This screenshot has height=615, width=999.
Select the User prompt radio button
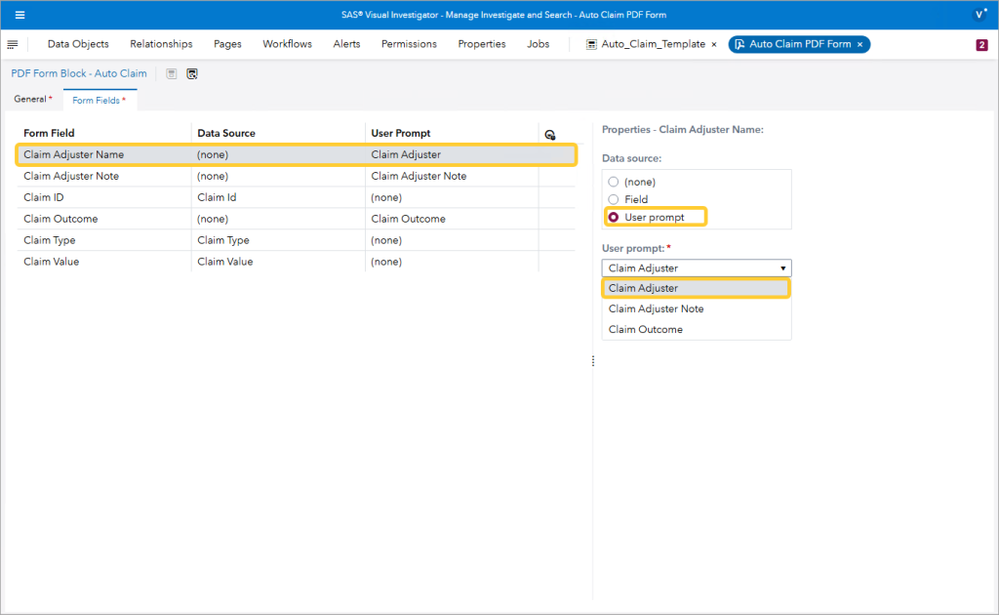[x=613, y=217]
